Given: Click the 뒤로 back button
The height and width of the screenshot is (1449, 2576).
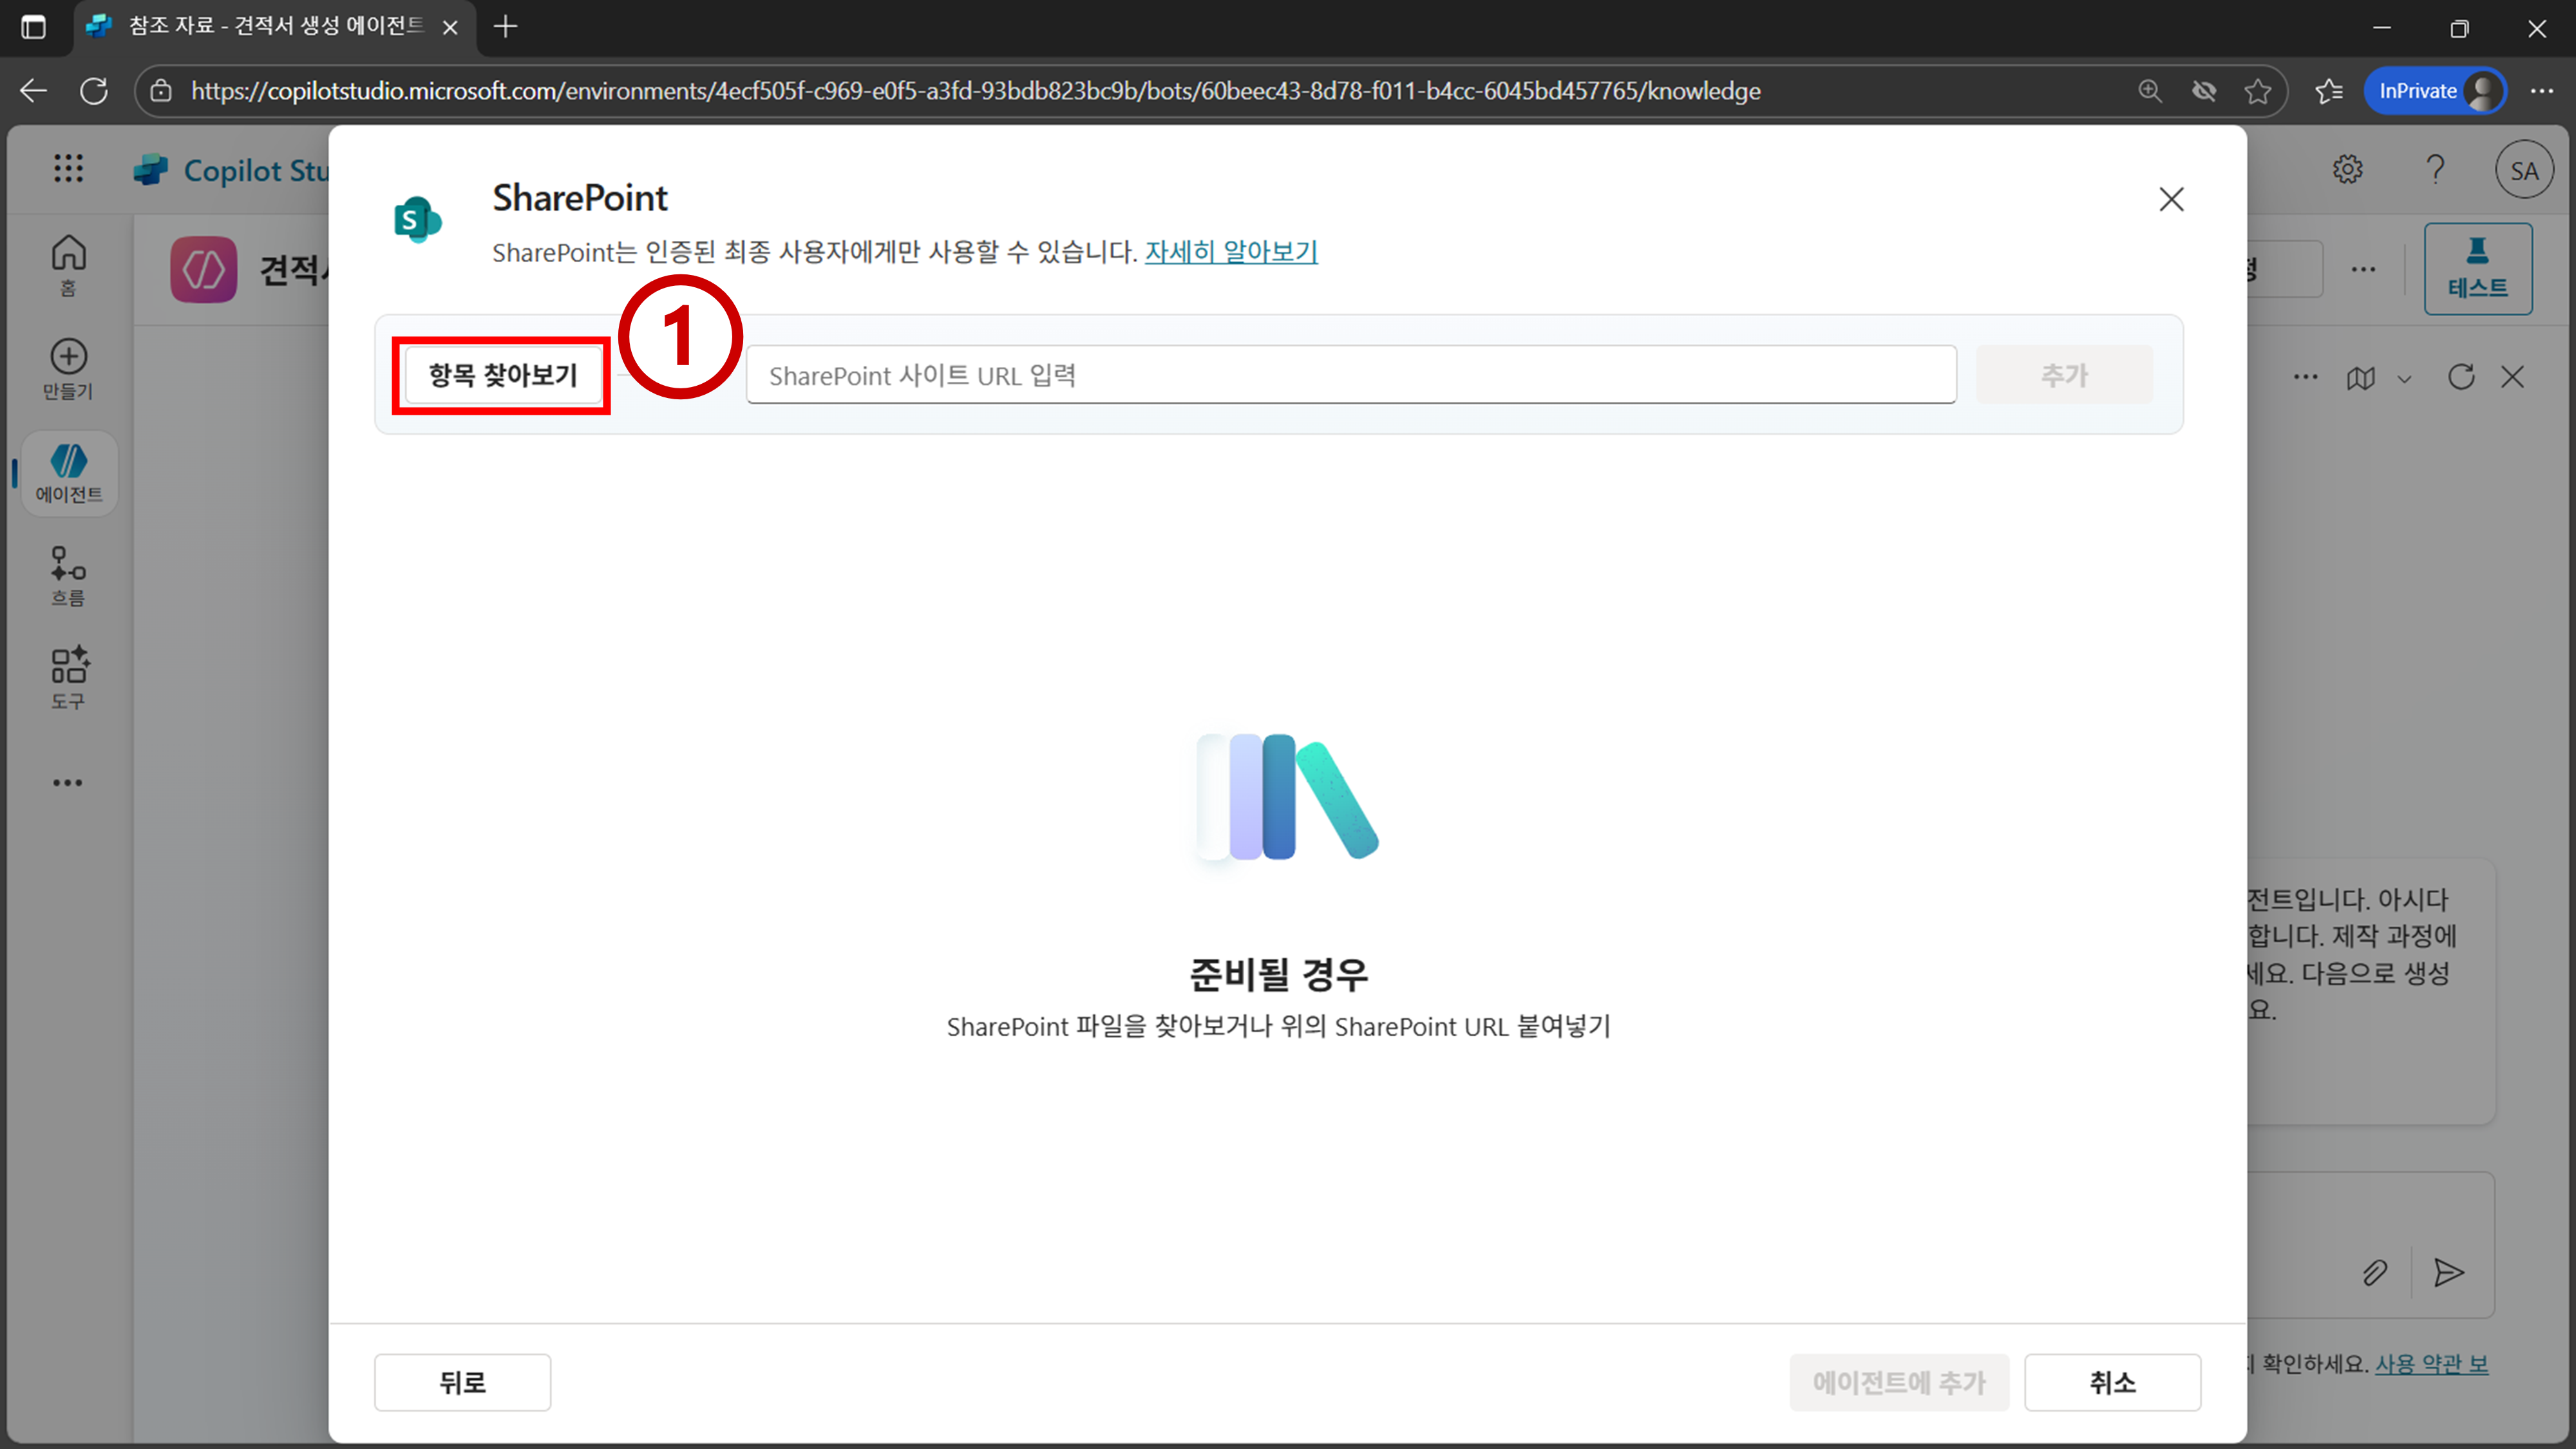Looking at the screenshot, I should point(462,1382).
